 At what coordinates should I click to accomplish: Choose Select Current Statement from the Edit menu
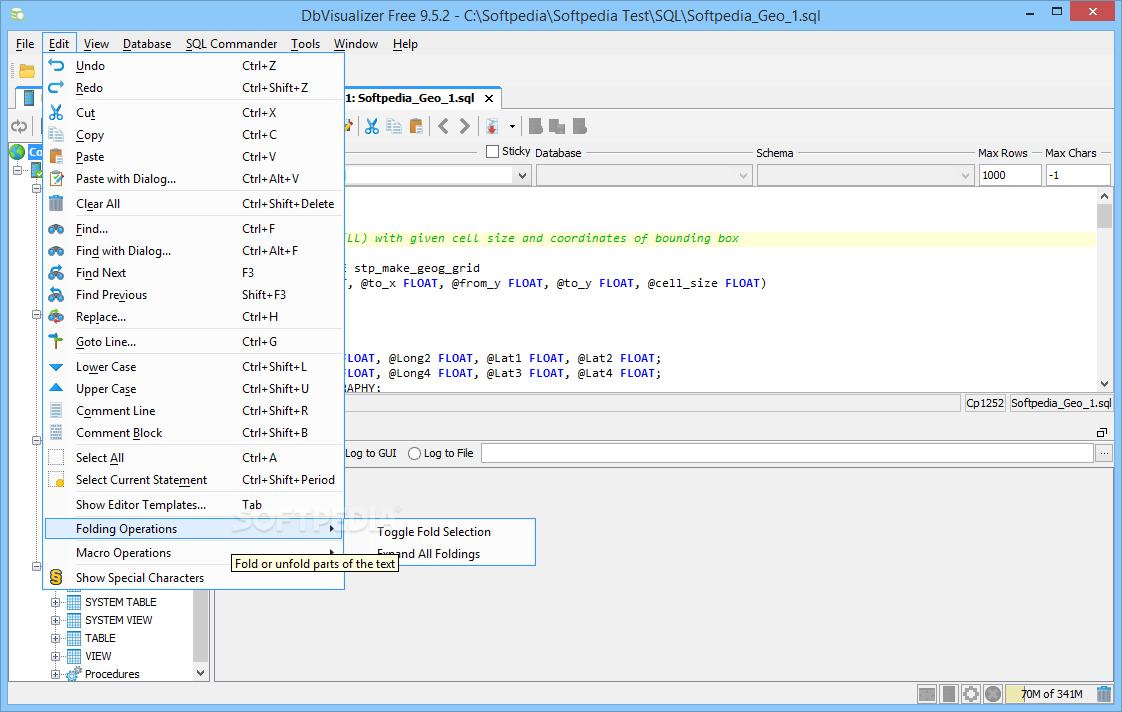[x=193, y=480]
